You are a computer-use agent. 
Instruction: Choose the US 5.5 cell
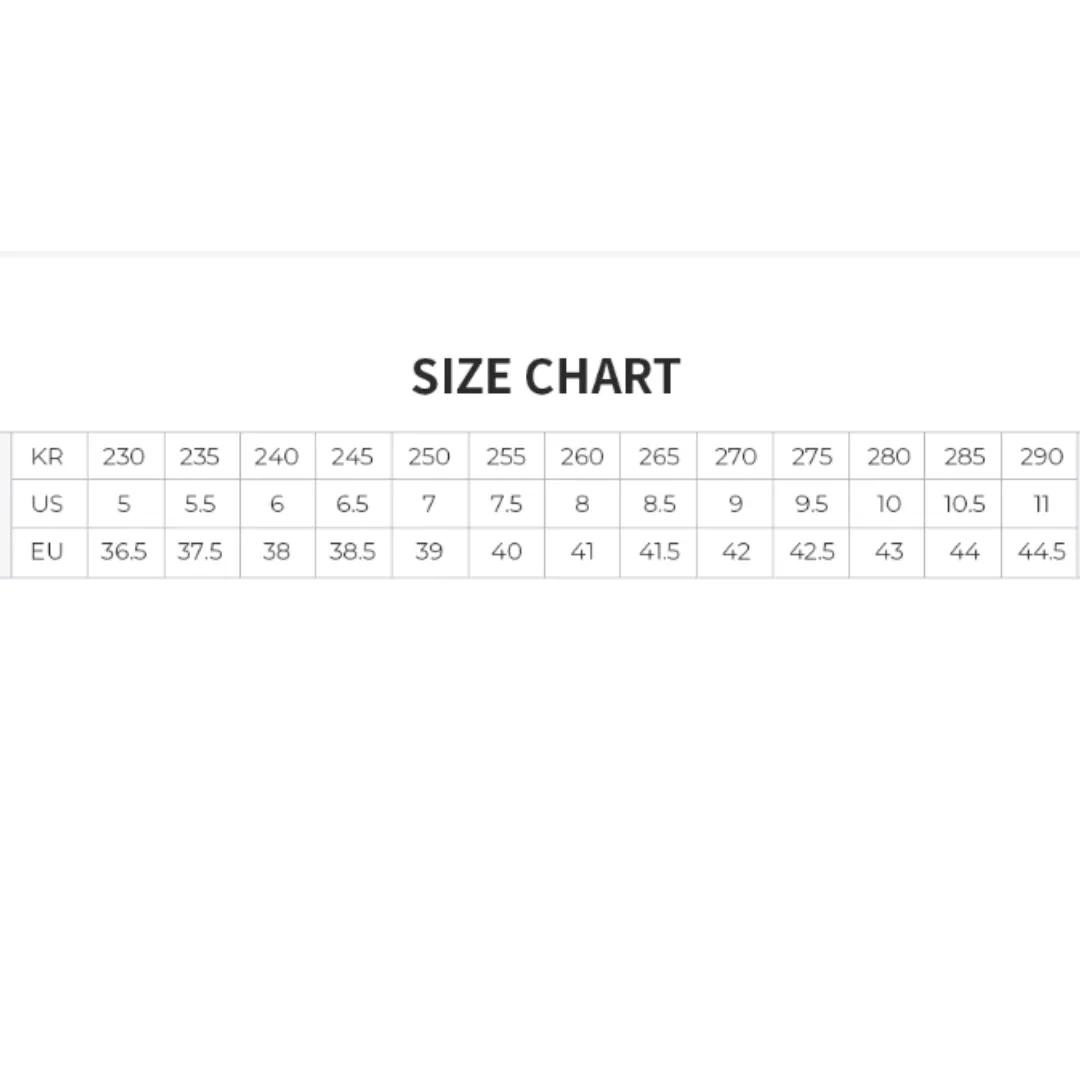pyautogui.click(x=202, y=503)
